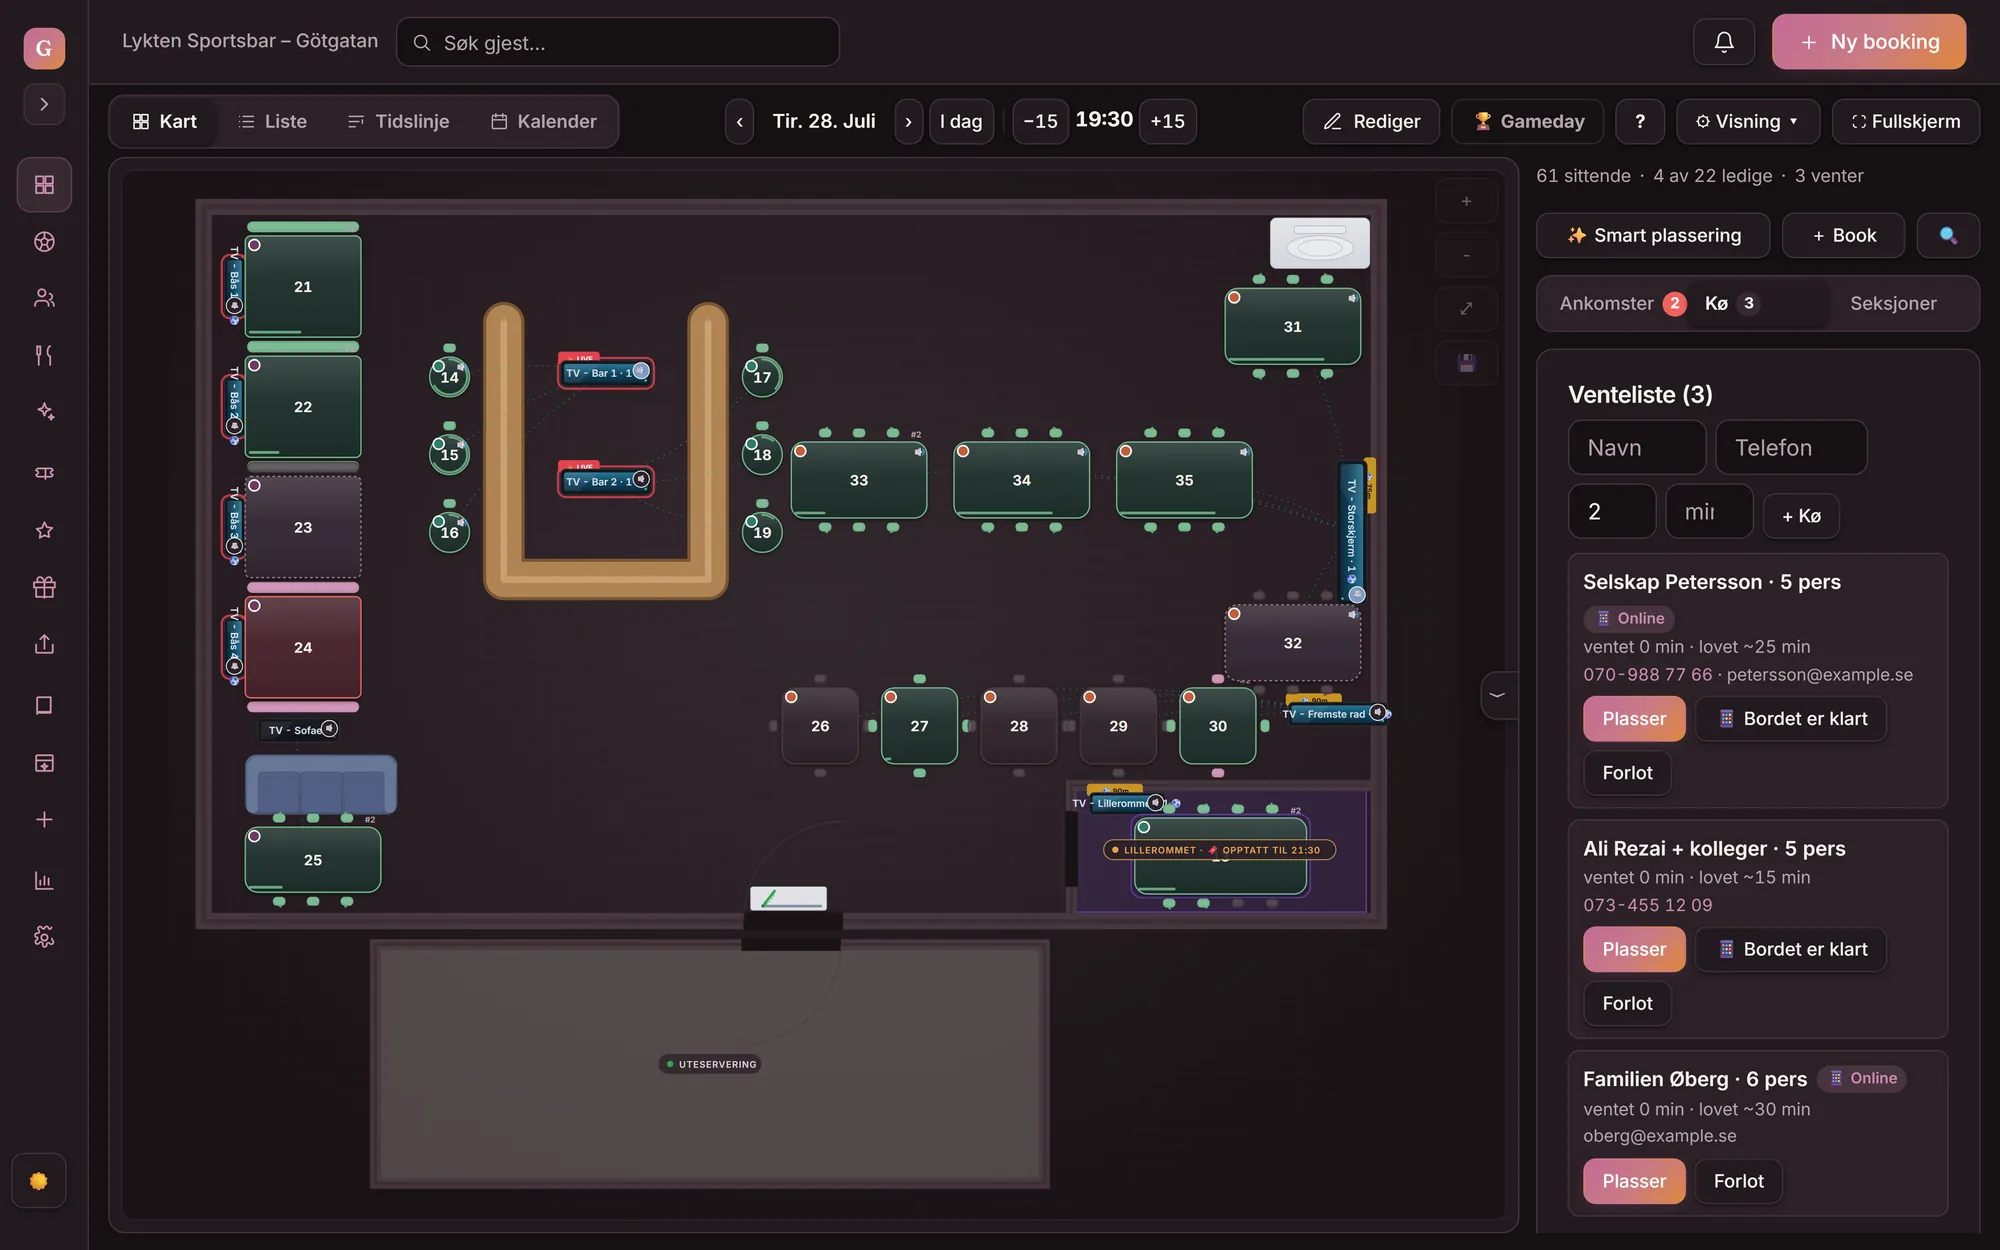Open the ticket icon in sidebar
The width and height of the screenshot is (2000, 1250).
[44, 473]
